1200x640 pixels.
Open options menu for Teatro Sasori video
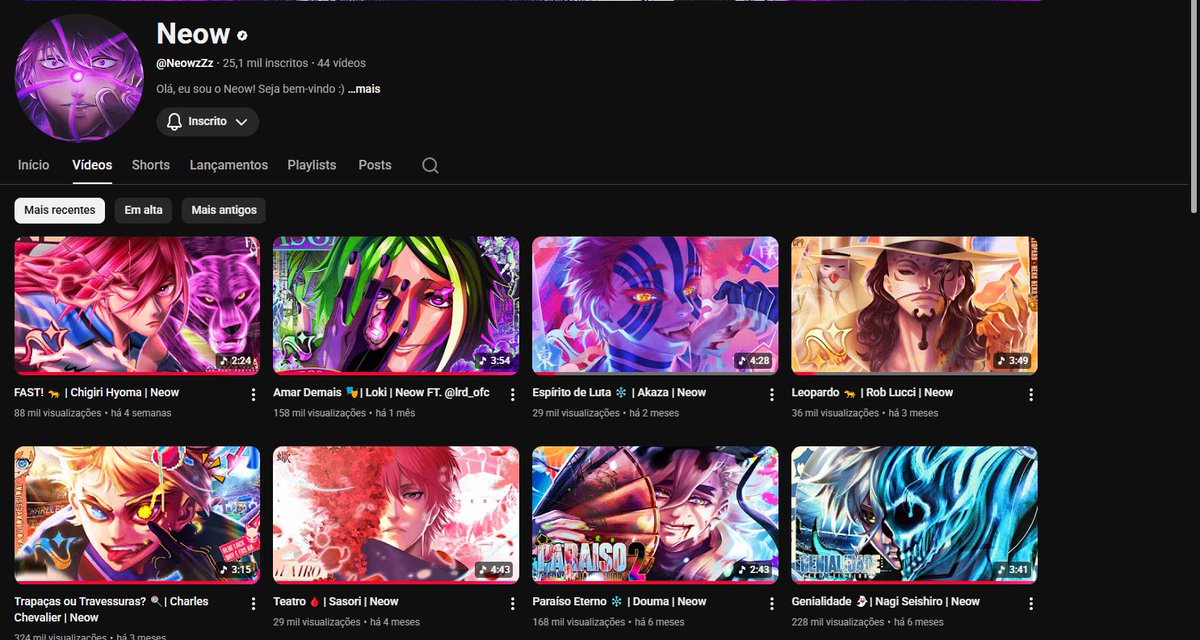pyautogui.click(x=512, y=603)
